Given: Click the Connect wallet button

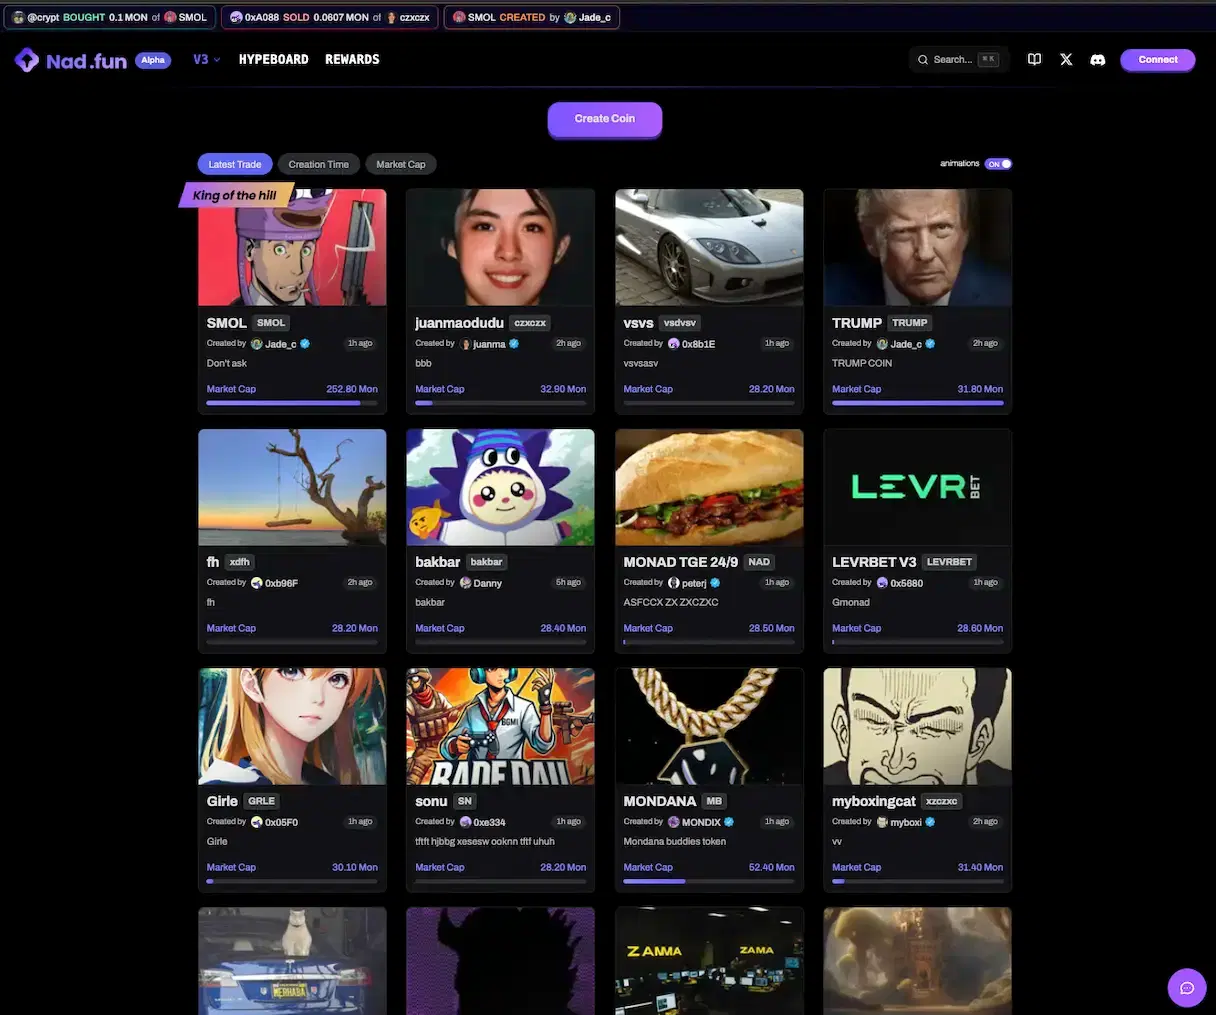Looking at the screenshot, I should [1157, 60].
